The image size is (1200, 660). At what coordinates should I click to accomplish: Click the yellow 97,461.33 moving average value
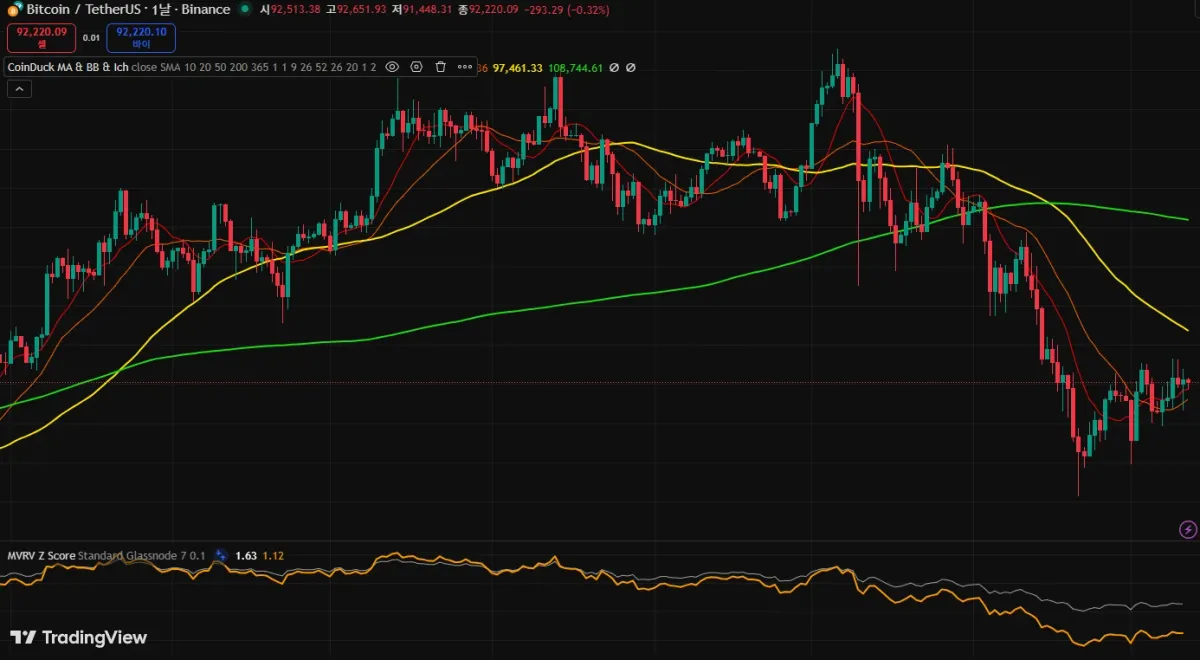(x=518, y=68)
